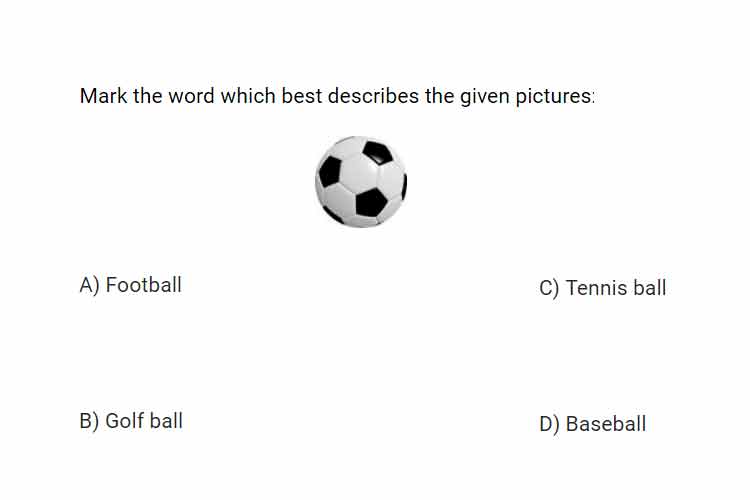This screenshot has height=500, width=750.
Task: Click the question prompt sentence
Action: coord(337,96)
